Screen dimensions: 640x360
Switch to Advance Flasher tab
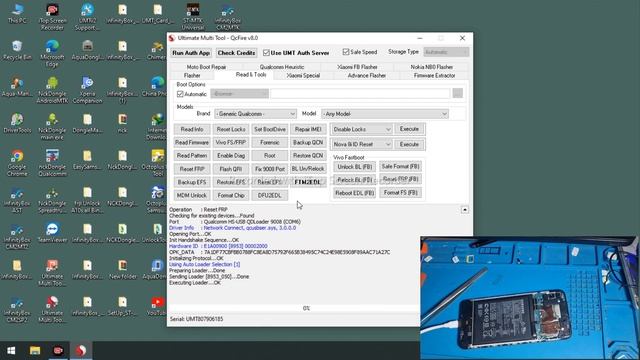(x=367, y=76)
